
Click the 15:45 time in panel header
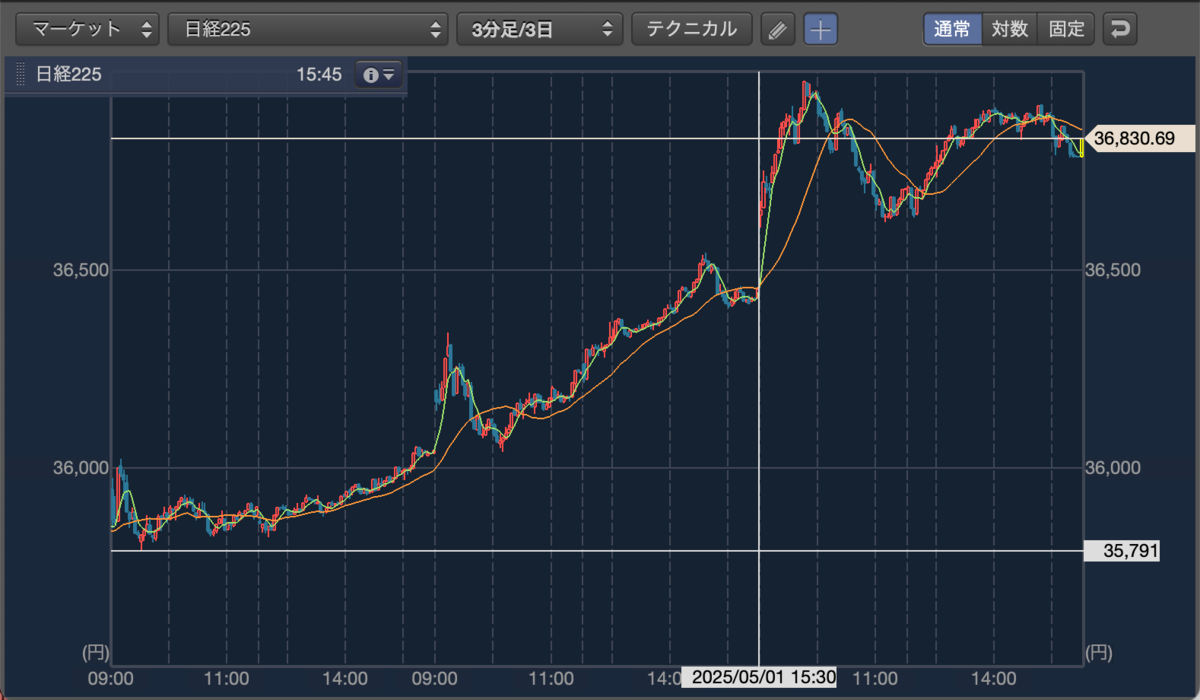click(319, 75)
